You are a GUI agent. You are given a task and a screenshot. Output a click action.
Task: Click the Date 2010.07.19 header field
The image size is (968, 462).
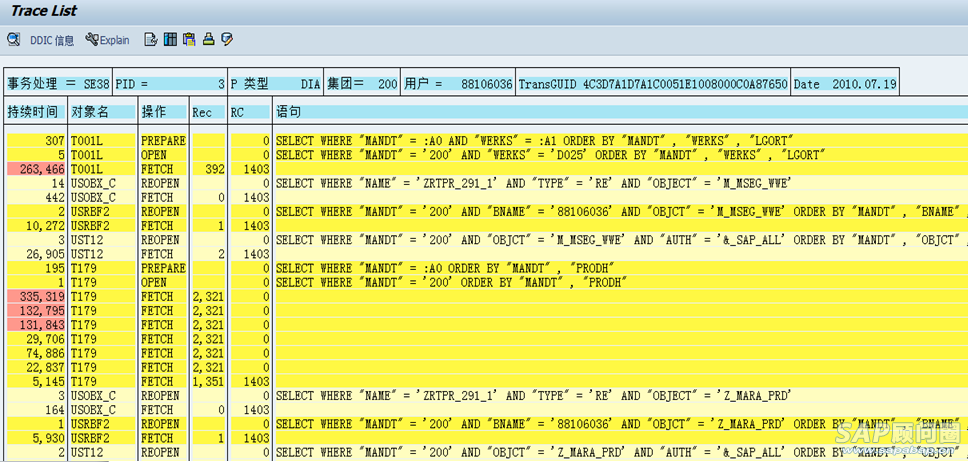pos(845,84)
